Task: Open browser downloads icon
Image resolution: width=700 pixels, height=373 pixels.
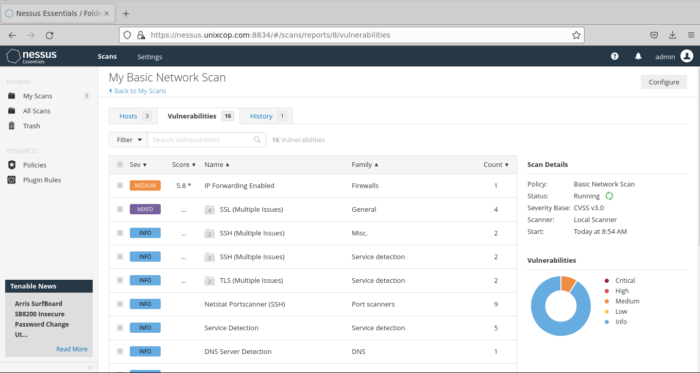Action: point(672,35)
